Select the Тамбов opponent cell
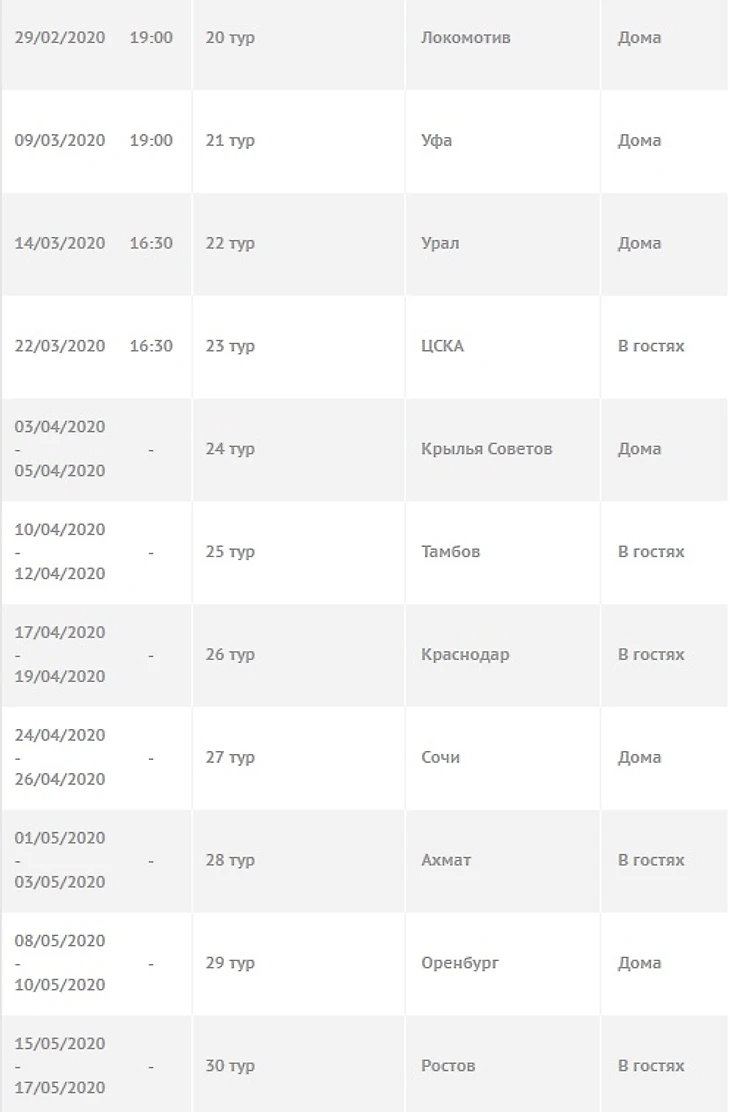730x1112 pixels. click(451, 552)
